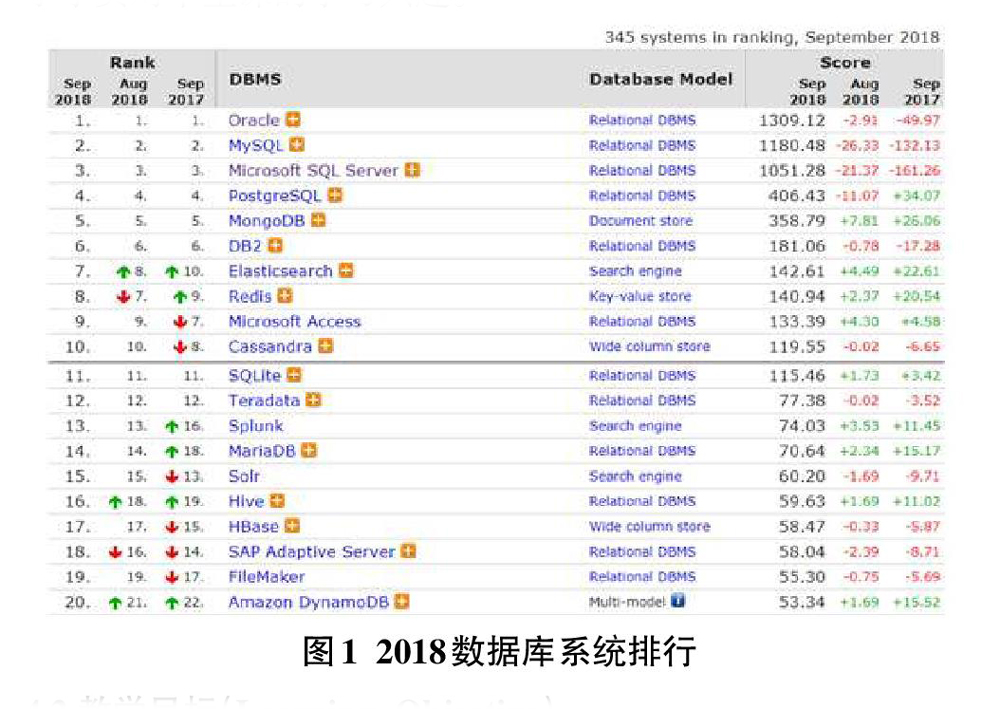Select the MongoDB score 358.79

(797, 221)
